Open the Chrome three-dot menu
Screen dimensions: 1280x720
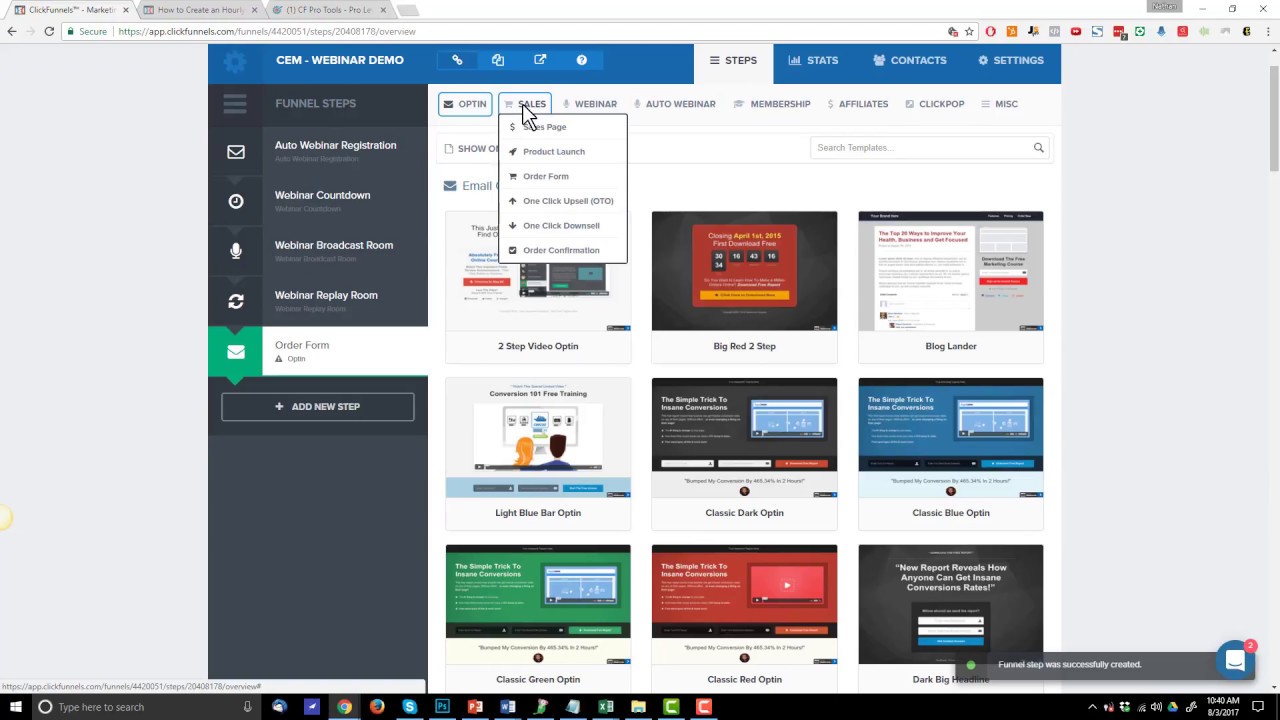pos(1266,31)
